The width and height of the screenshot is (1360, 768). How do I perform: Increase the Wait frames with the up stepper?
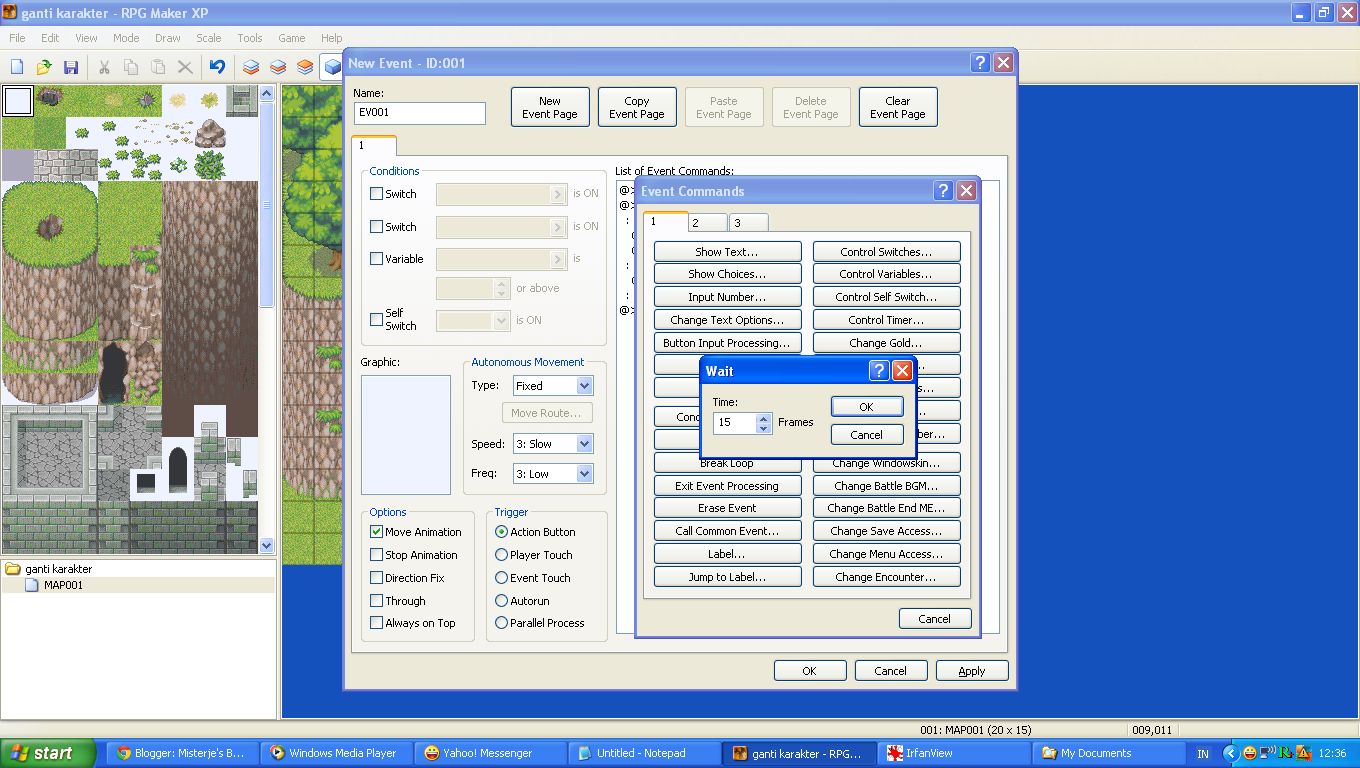click(x=761, y=418)
